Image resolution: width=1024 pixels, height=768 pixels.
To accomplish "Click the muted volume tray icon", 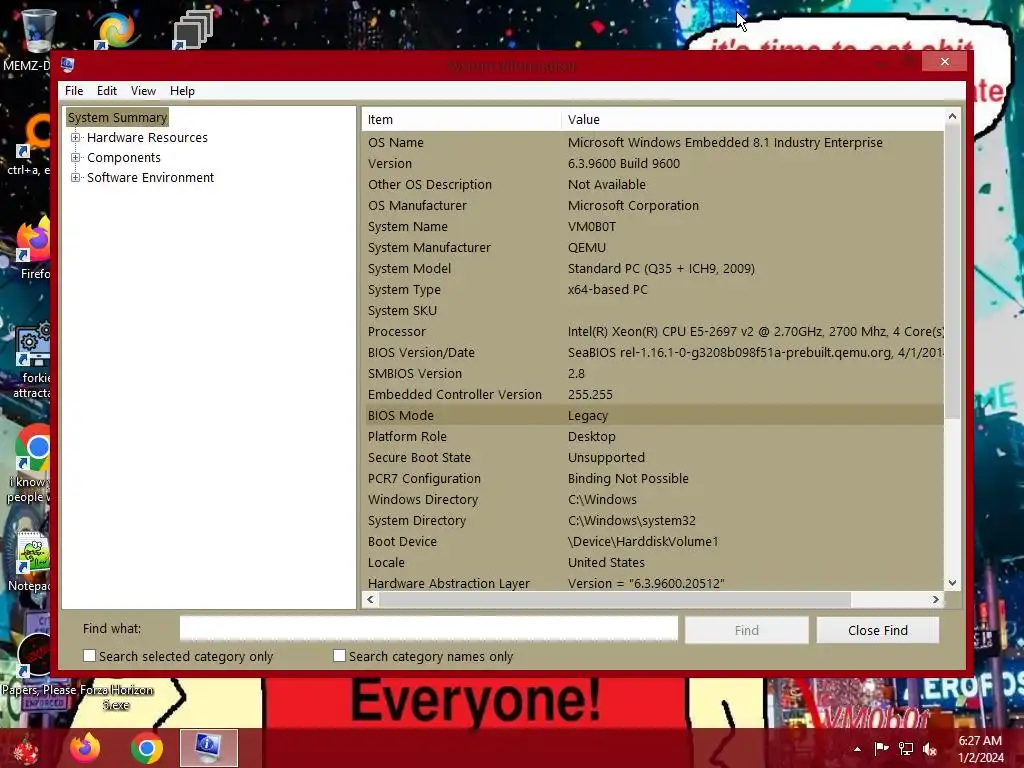I will coord(930,748).
